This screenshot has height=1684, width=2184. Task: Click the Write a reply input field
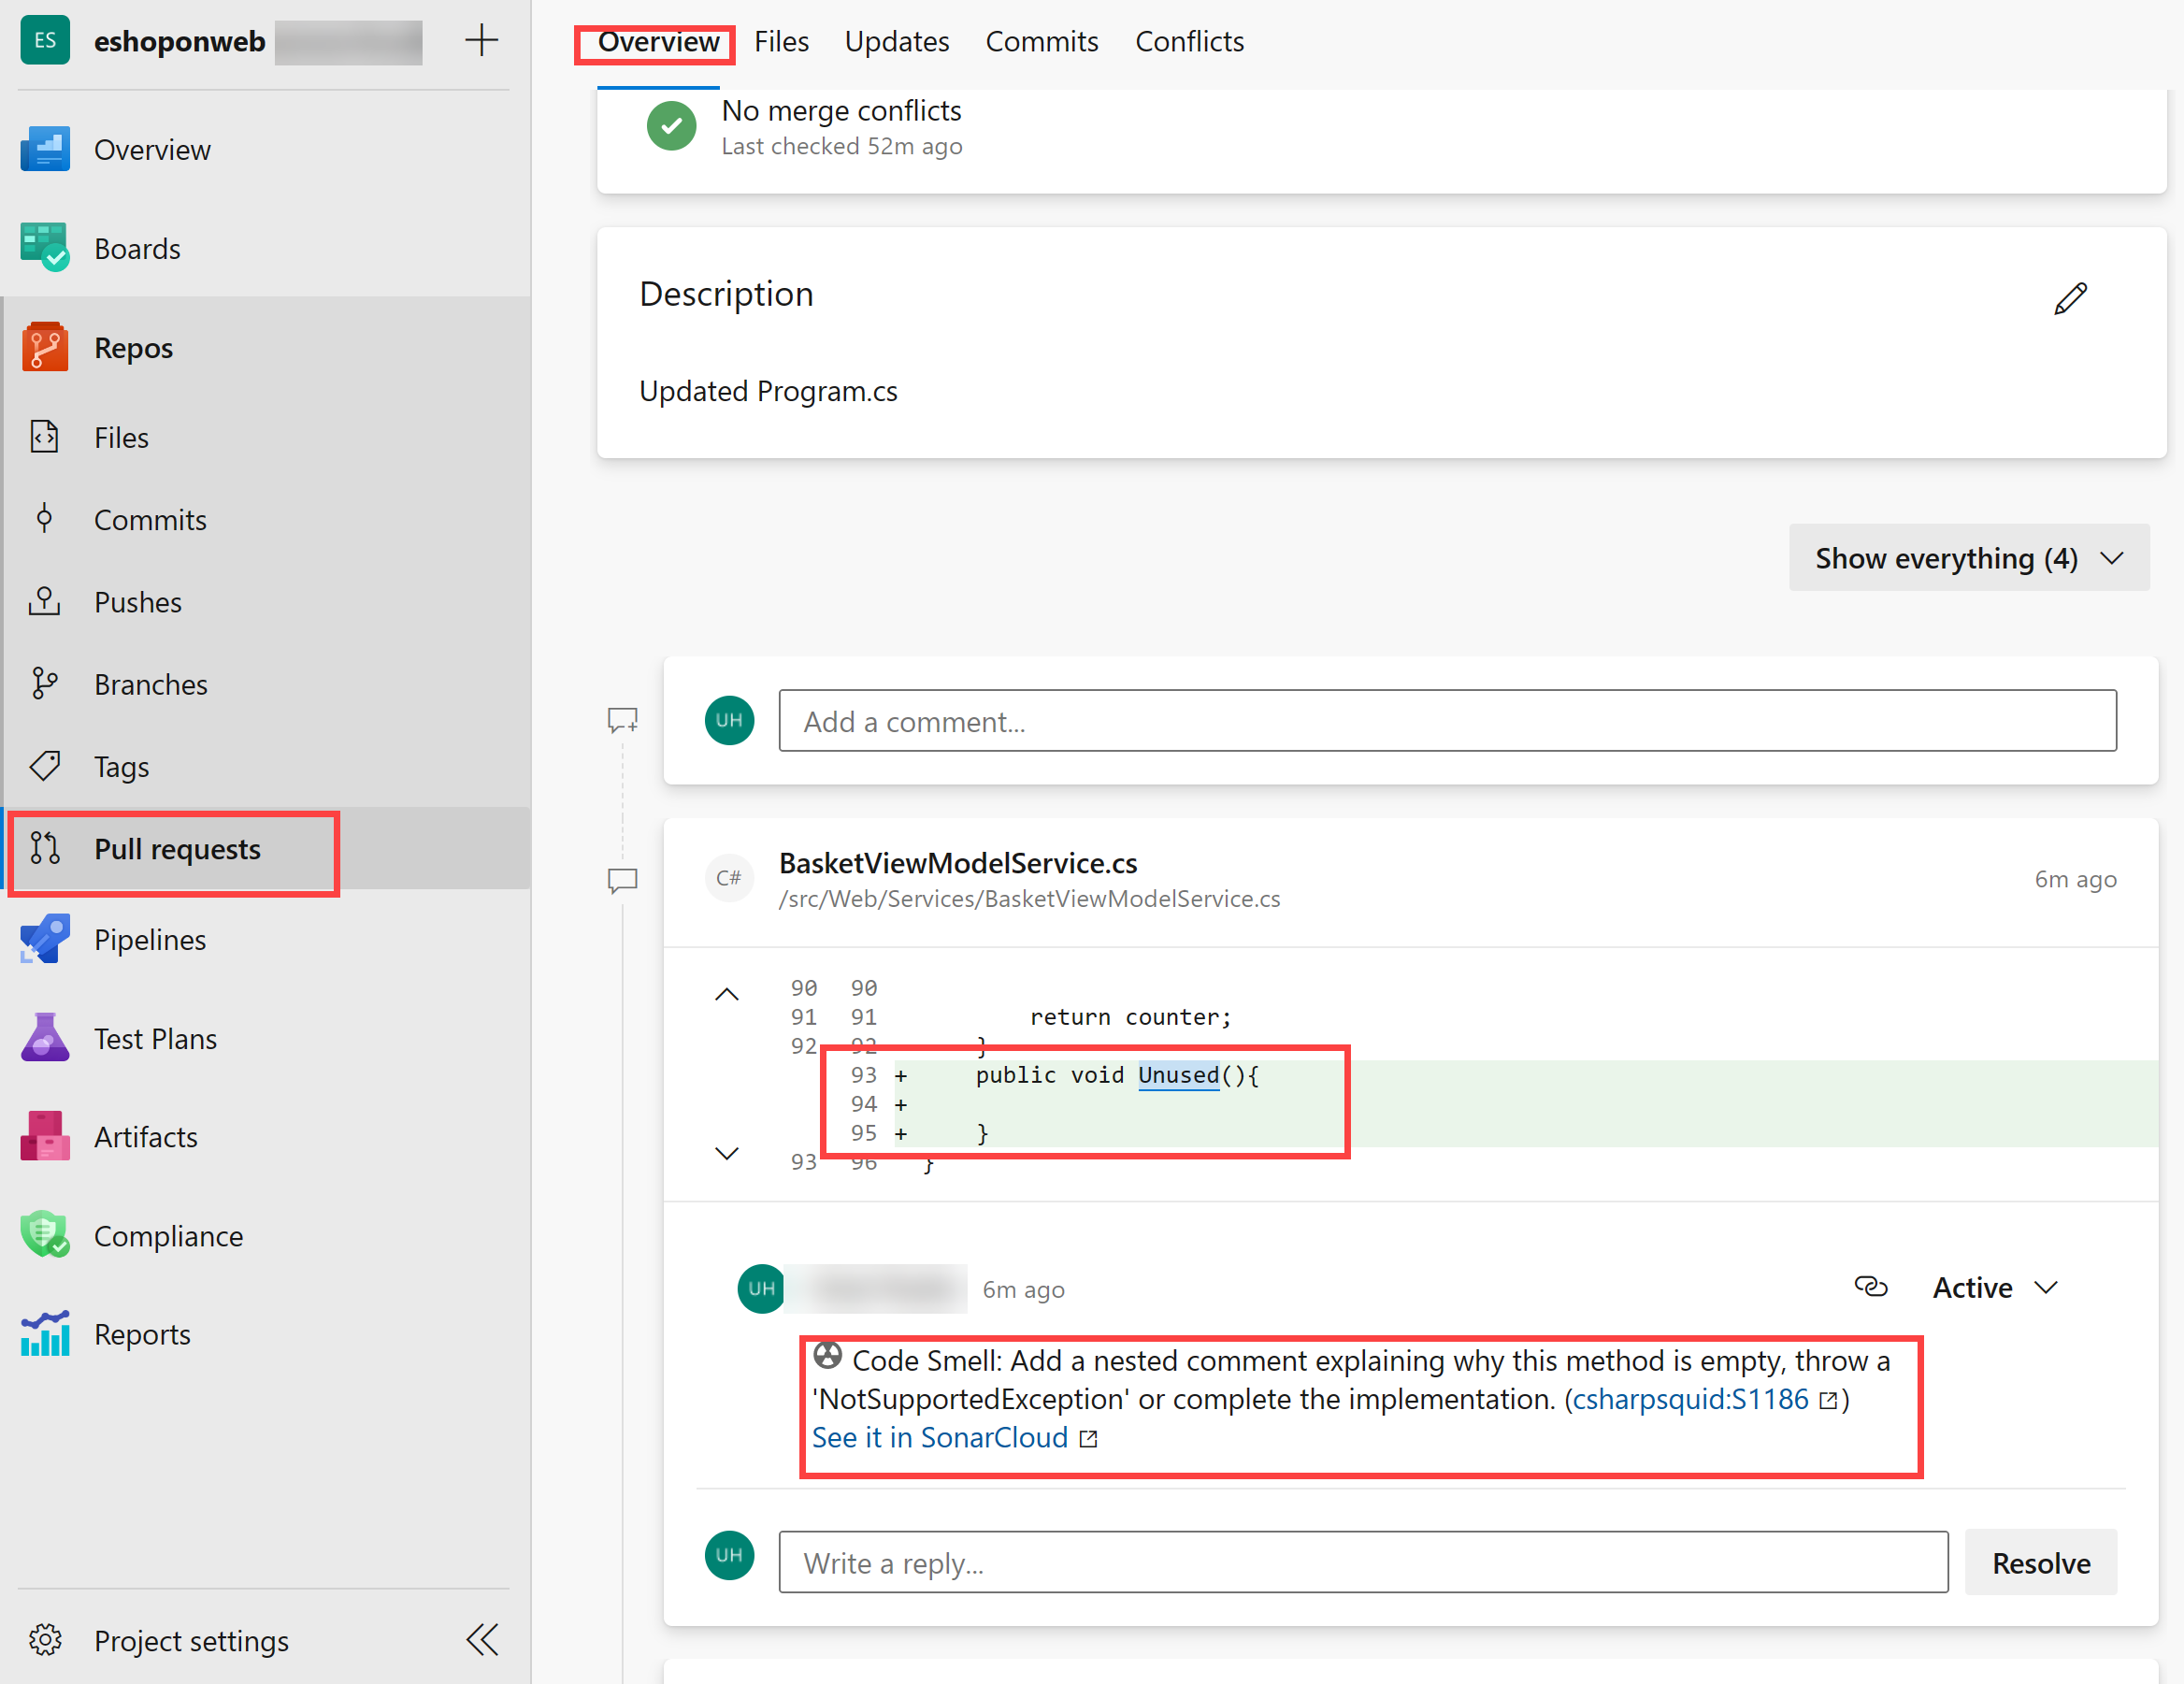(x=1363, y=1562)
